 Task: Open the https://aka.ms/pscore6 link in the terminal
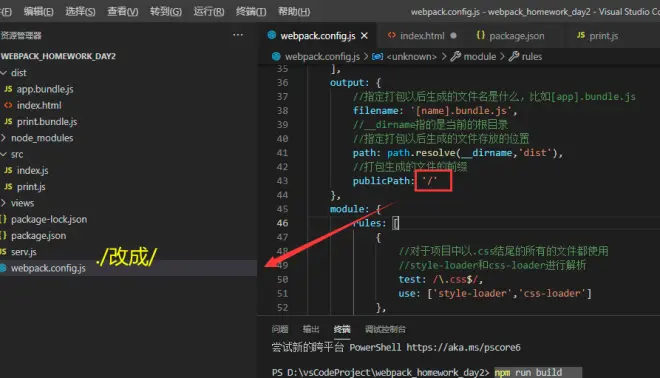tap(463, 347)
